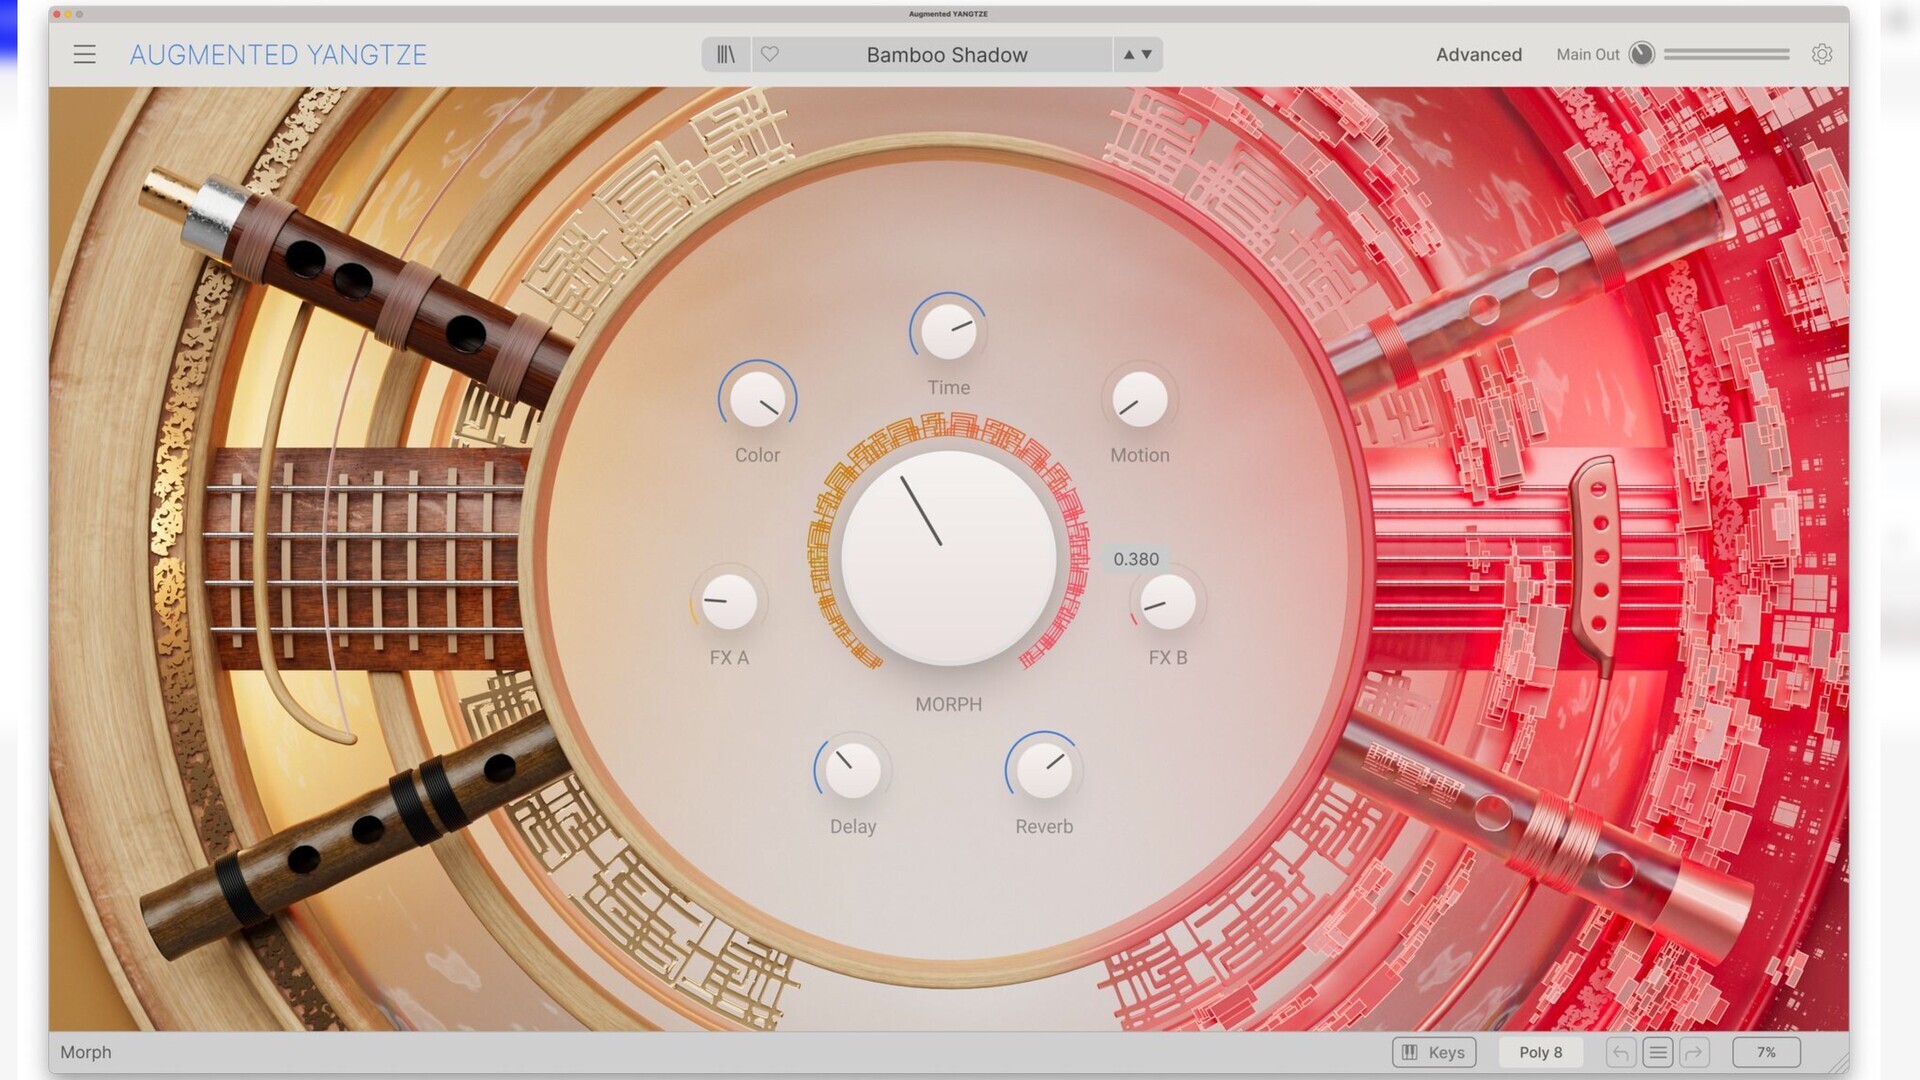Open the Poly 8 polyphony selector
Viewport: 1920px width, 1080px height.
[1540, 1052]
